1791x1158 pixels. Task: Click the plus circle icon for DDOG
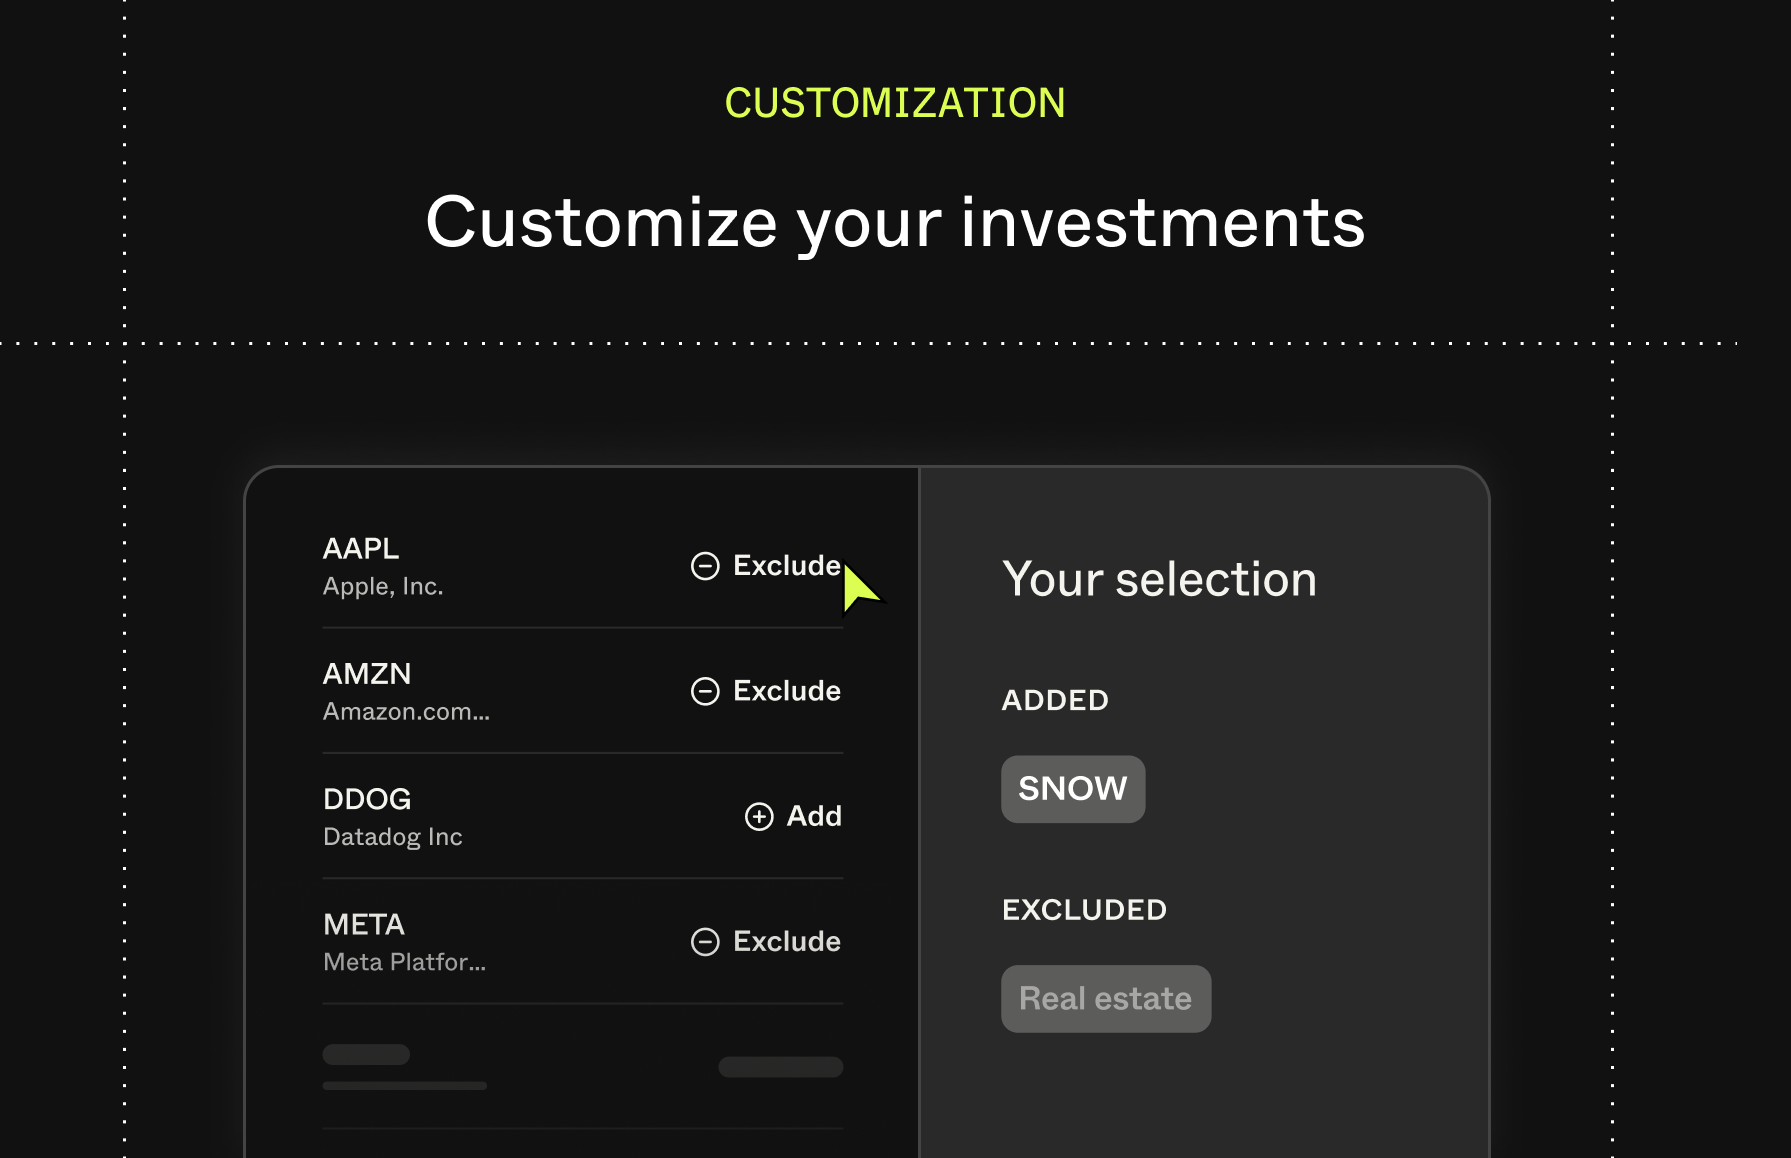coord(759,816)
